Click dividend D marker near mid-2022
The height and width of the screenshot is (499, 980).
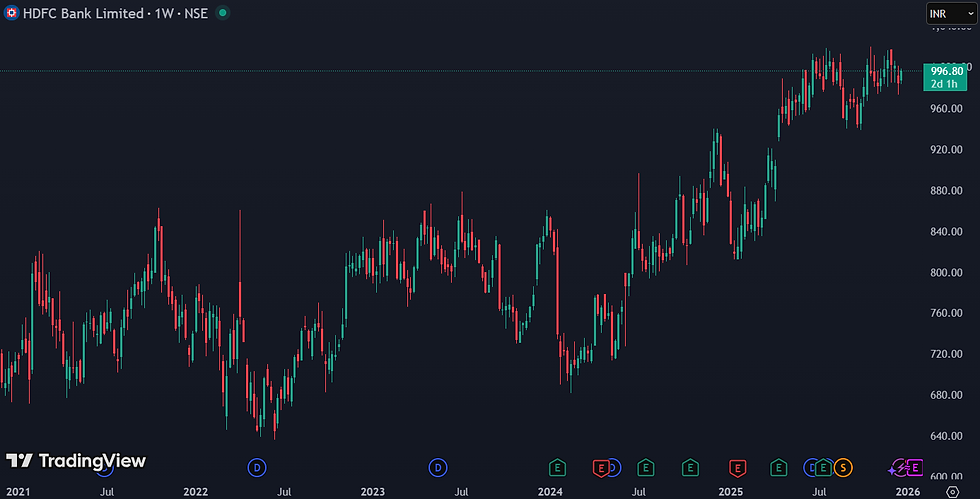pos(257,467)
